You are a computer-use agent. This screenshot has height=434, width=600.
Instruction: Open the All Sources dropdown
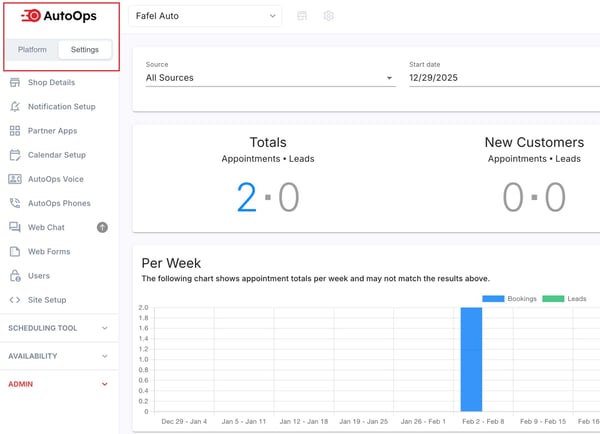(x=270, y=78)
